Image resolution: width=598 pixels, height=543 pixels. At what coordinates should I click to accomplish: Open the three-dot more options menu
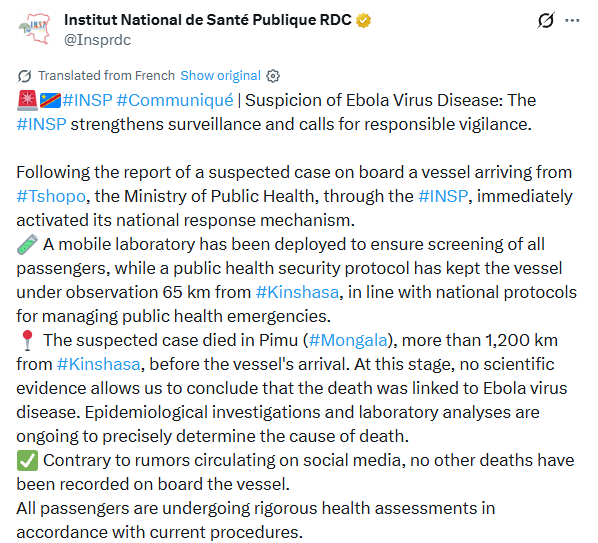[x=572, y=21]
